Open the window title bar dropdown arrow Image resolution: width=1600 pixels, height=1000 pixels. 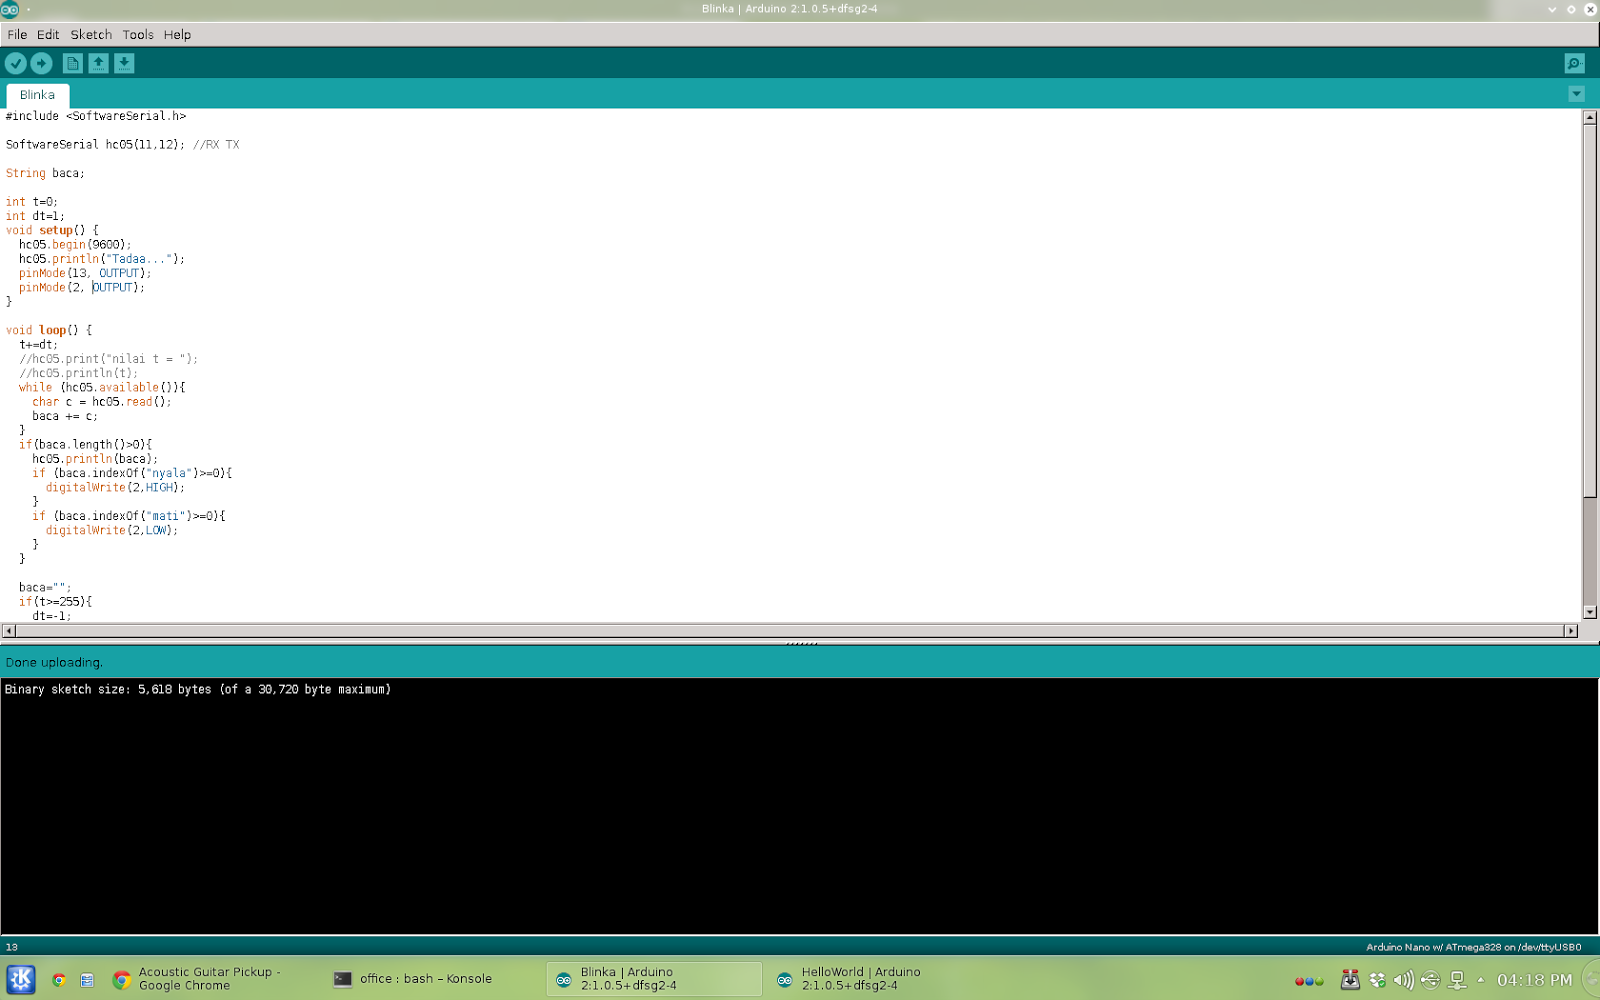[1552, 9]
